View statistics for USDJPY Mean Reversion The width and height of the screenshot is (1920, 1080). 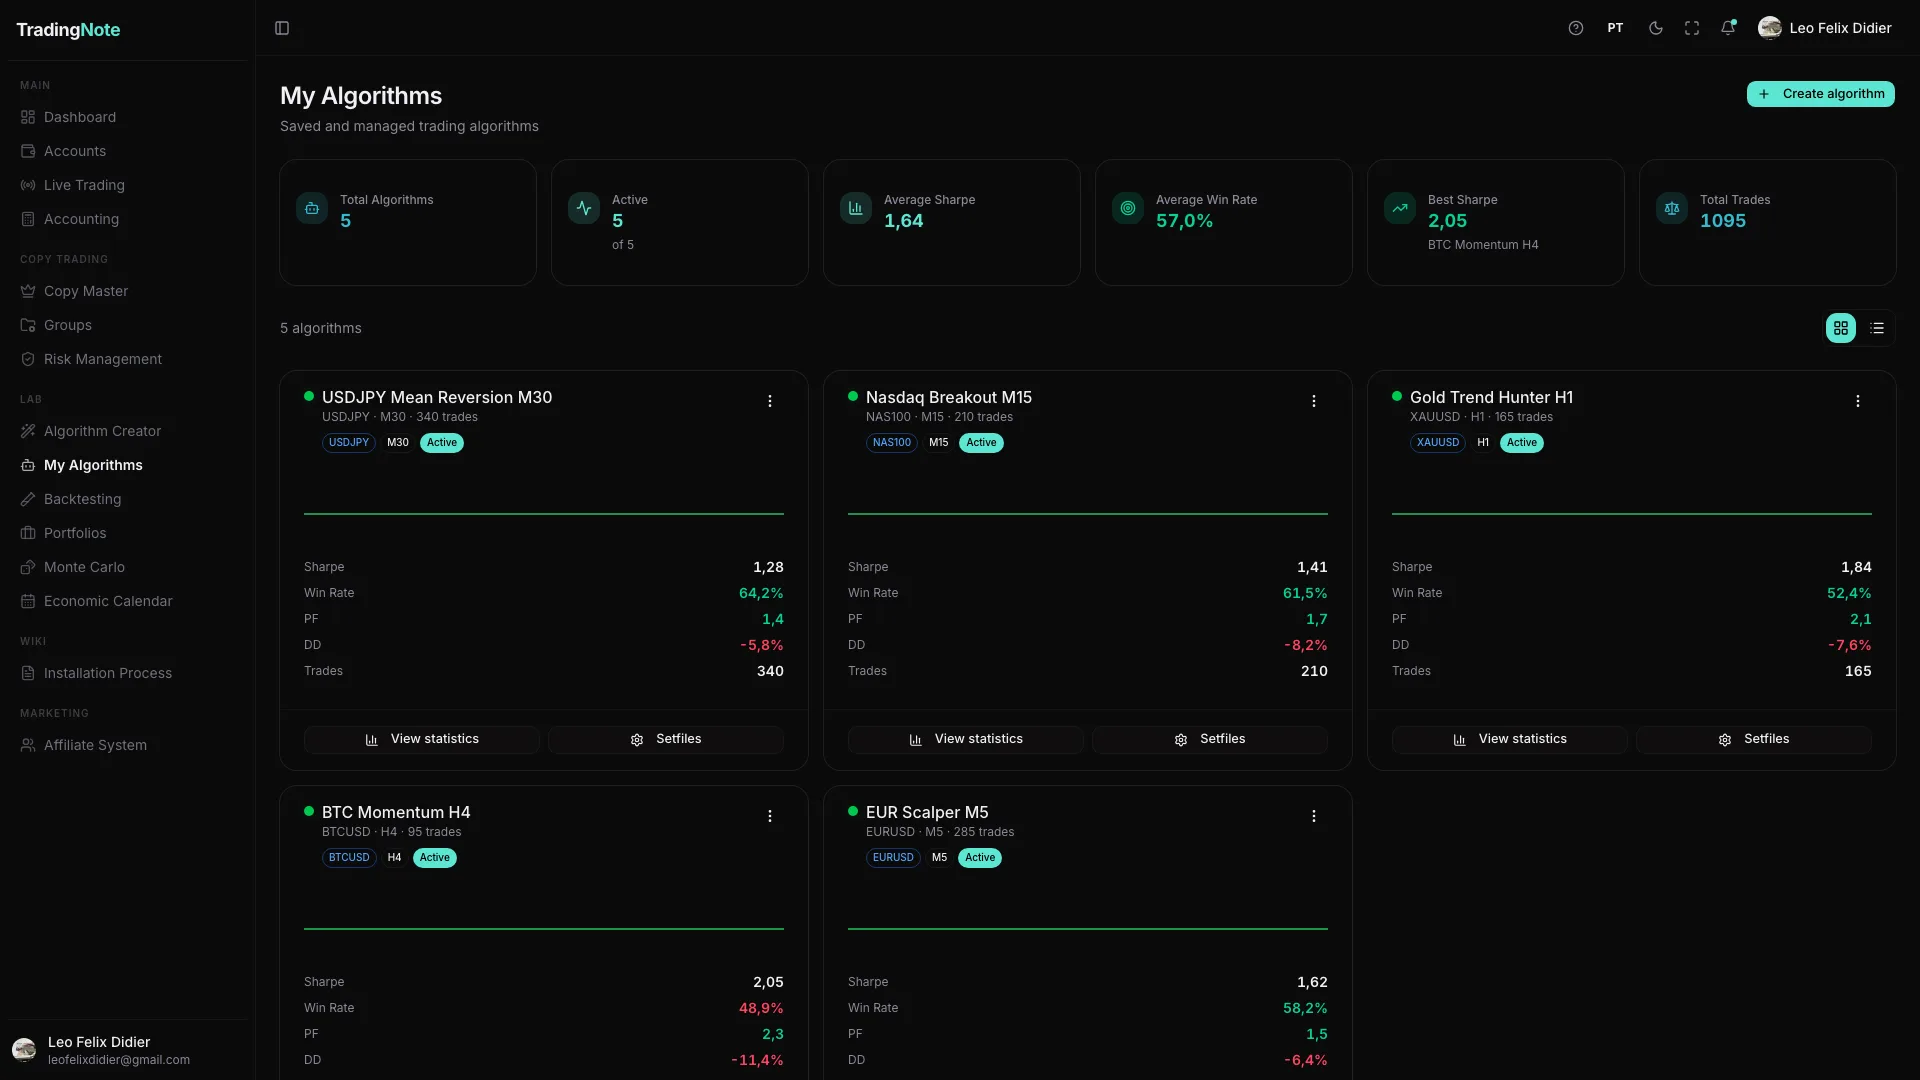point(422,739)
